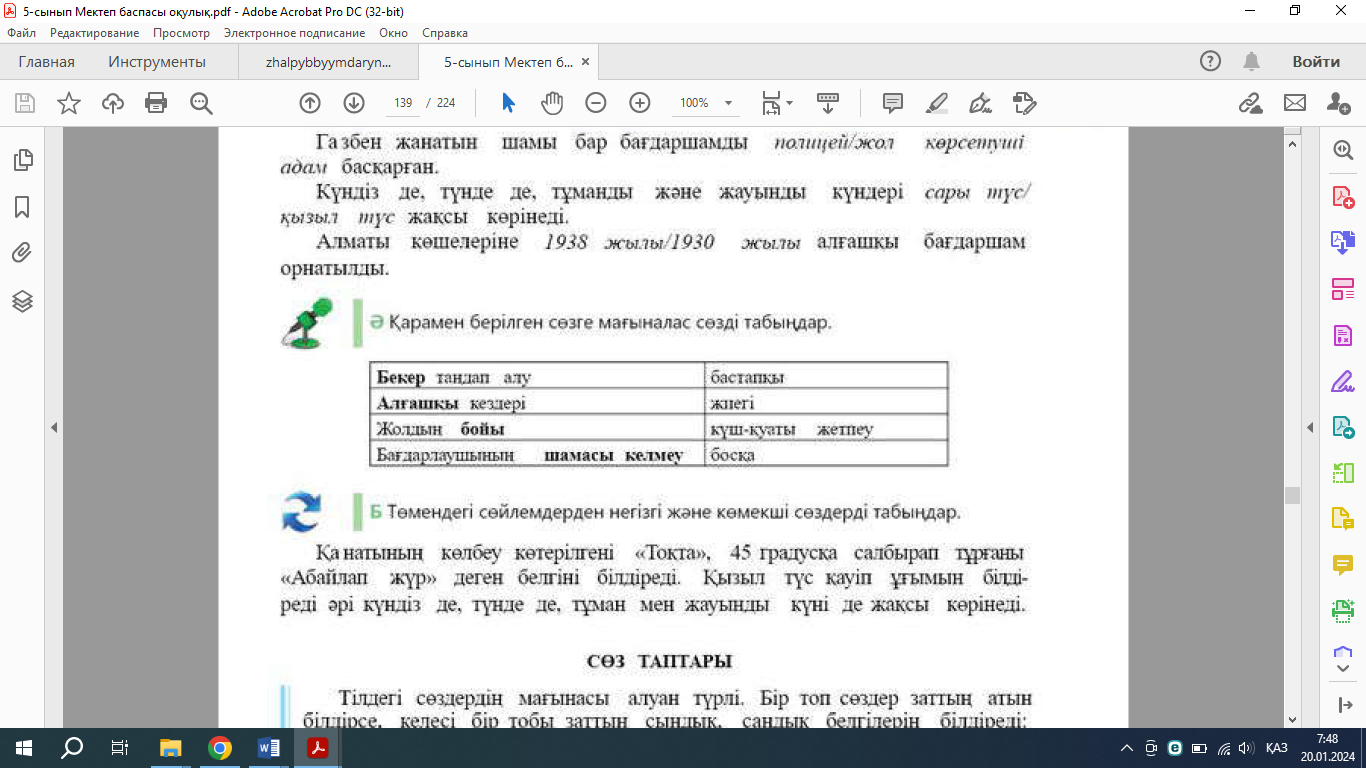Screen dimensions: 1366x768
Task: Click the page number field showing 139
Action: [x=404, y=103]
